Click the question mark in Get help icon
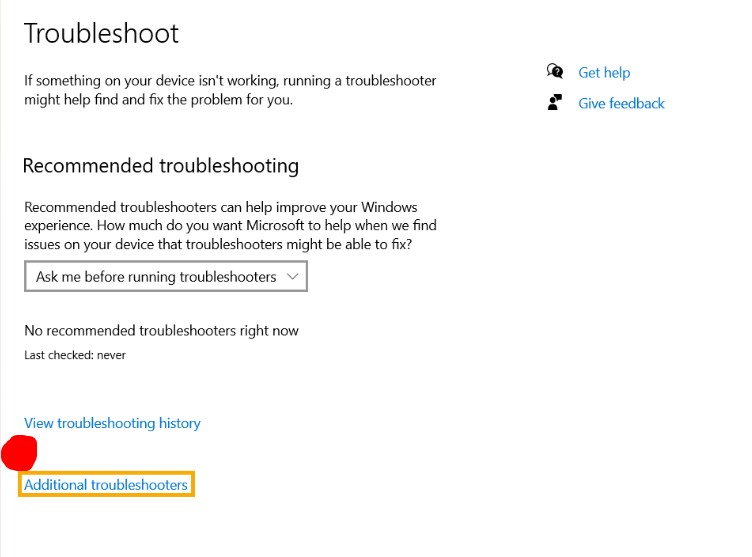752x557 pixels. point(557,72)
